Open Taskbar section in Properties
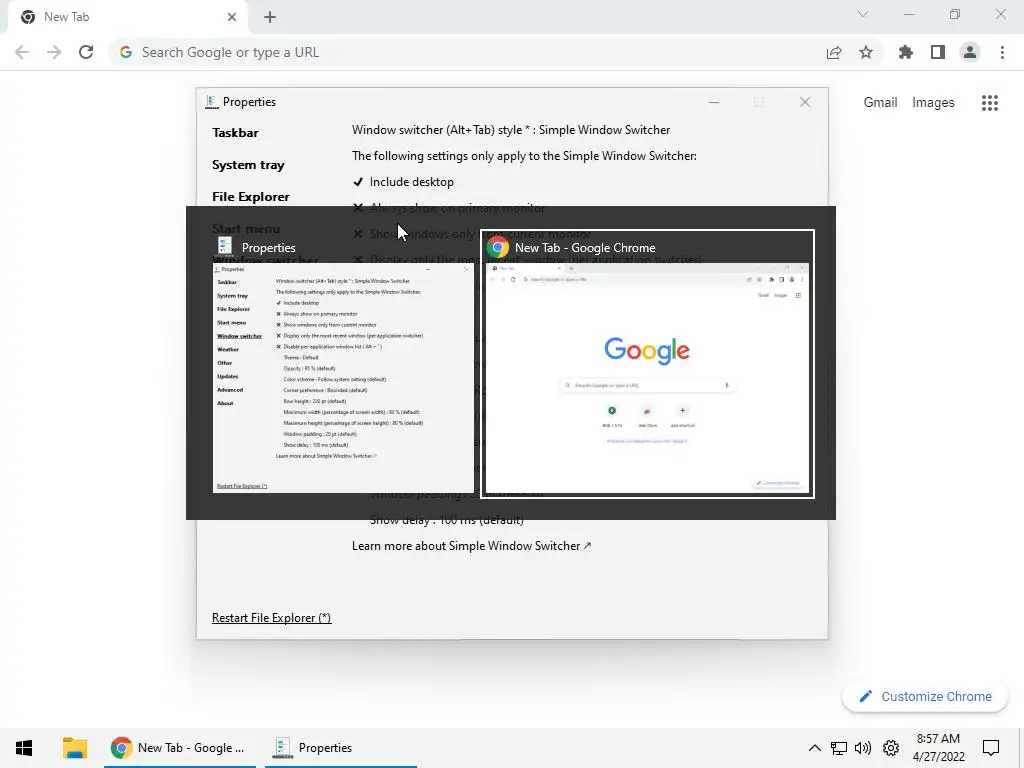1024x768 pixels. click(235, 133)
